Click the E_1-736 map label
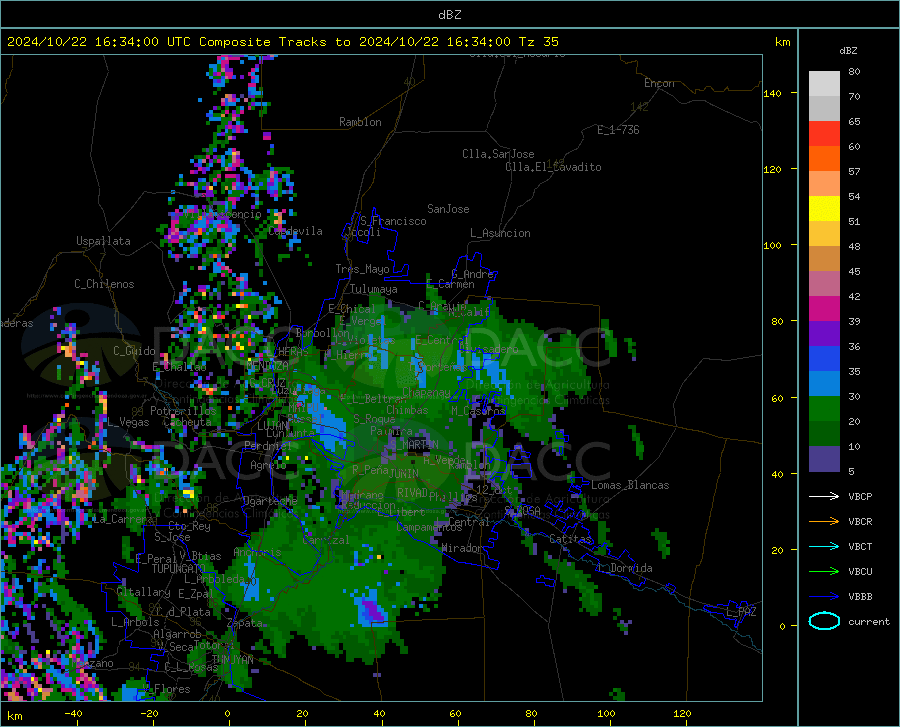Image resolution: width=900 pixels, height=727 pixels. coord(618,130)
